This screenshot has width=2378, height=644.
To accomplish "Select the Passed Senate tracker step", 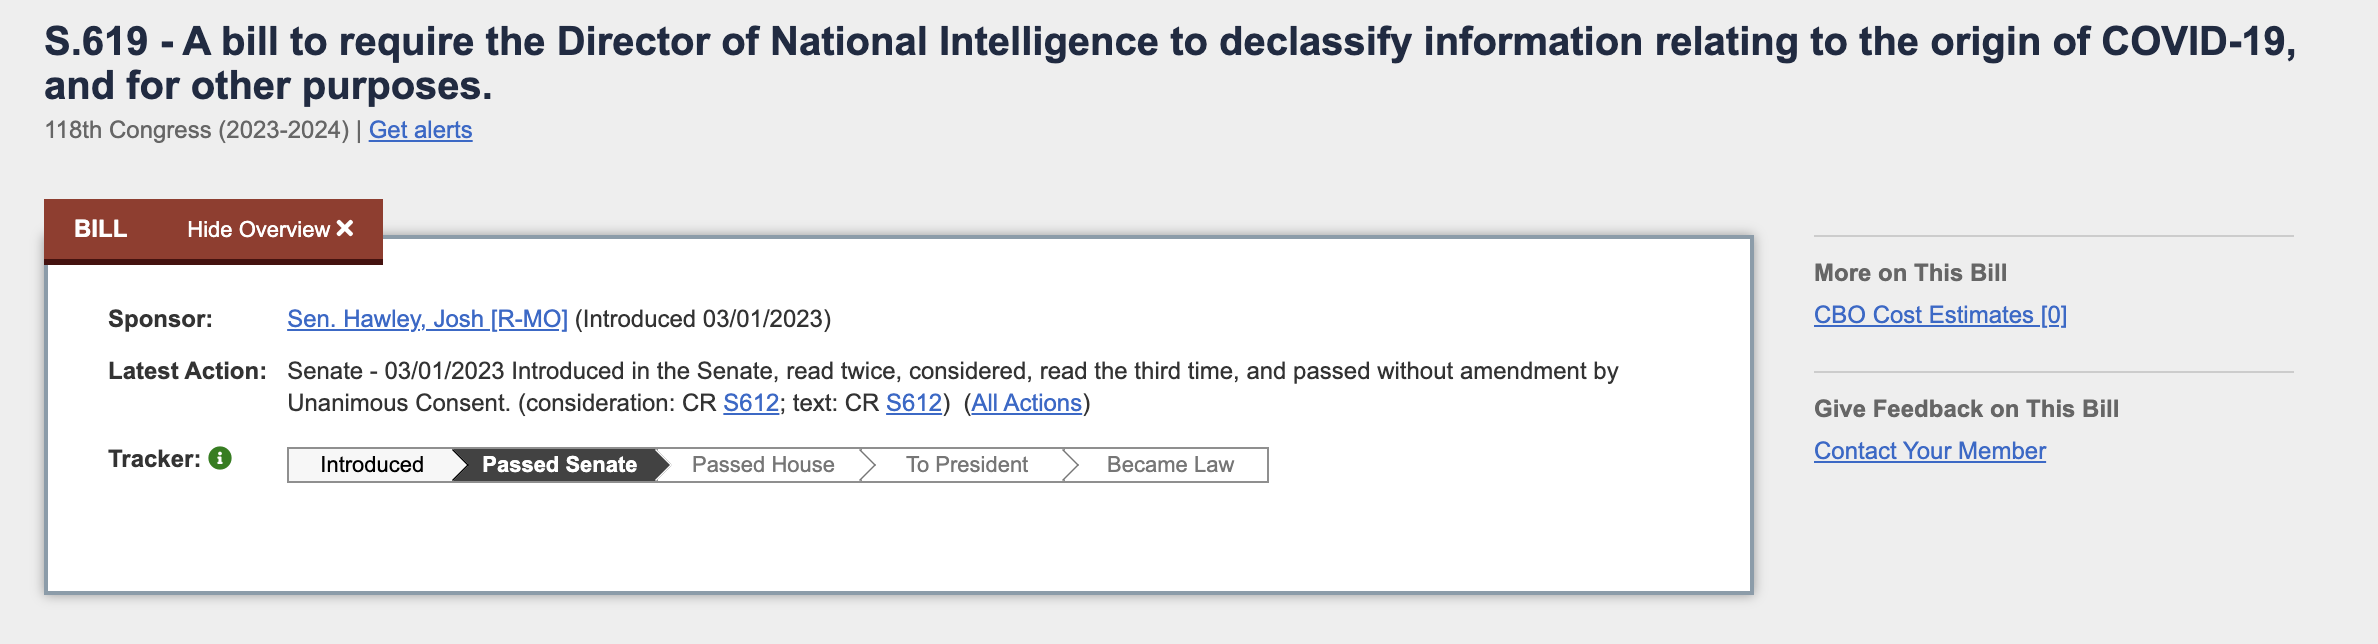I will point(558,464).
